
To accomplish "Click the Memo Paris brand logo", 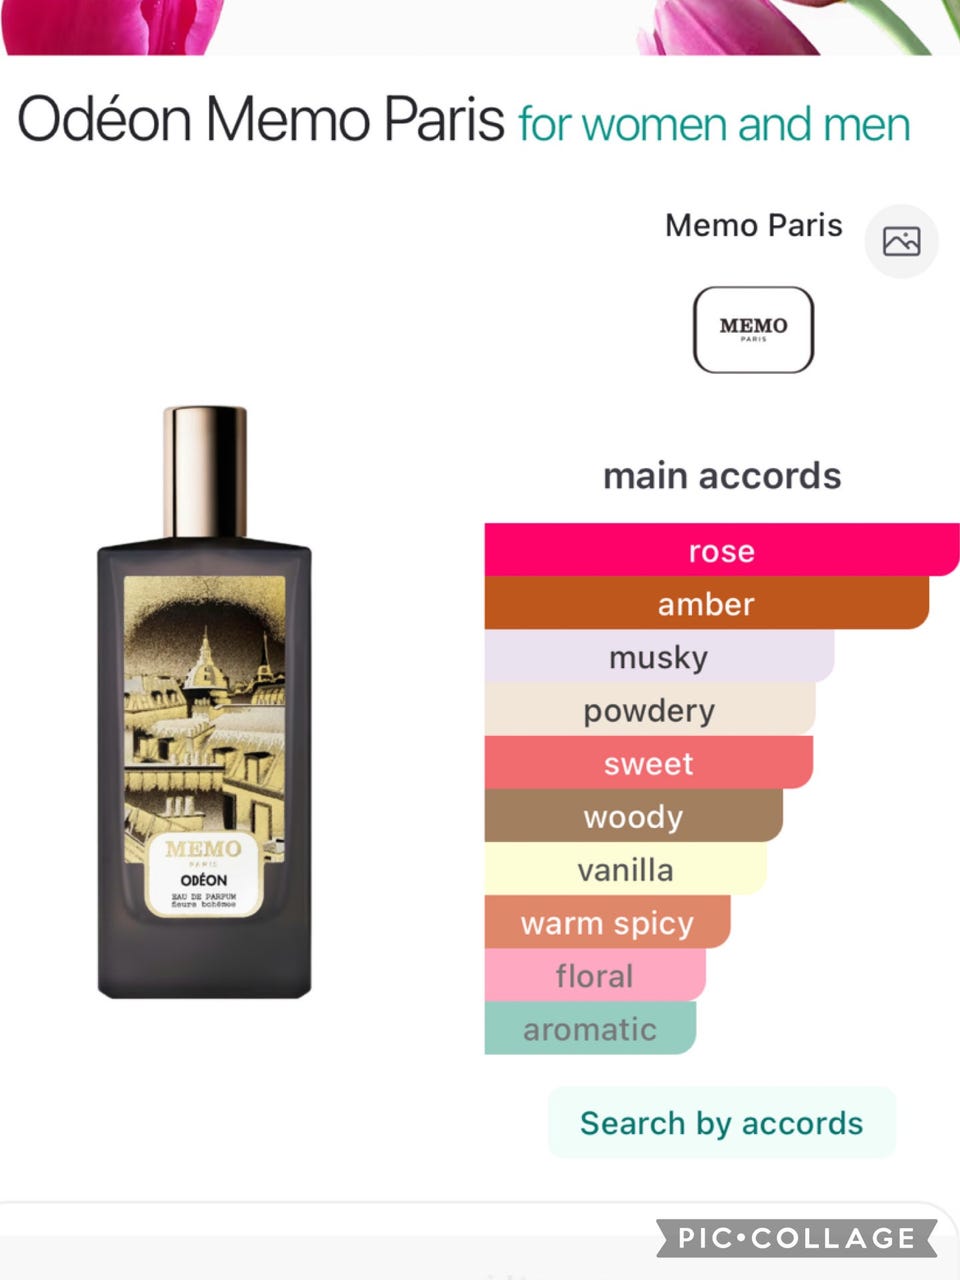I will point(753,329).
